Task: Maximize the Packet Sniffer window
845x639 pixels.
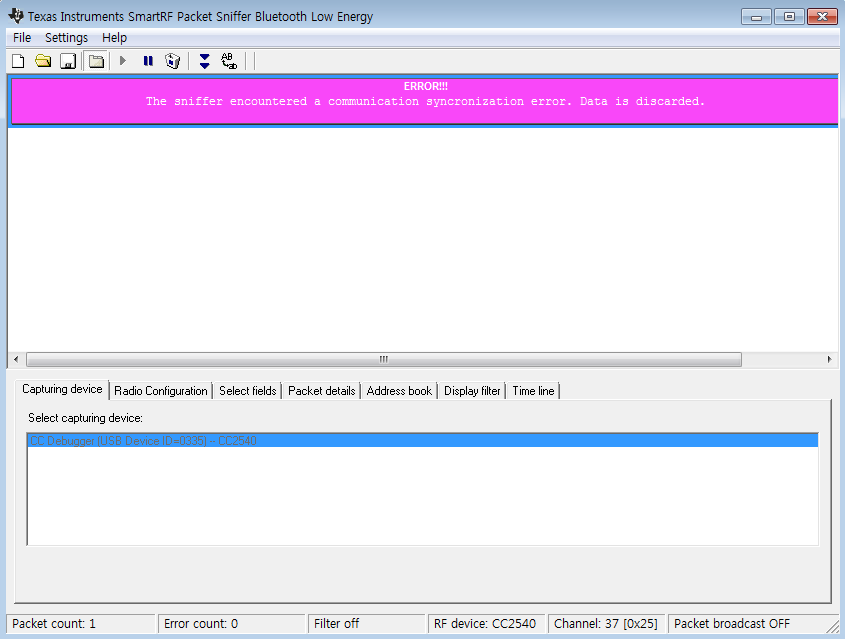Action: point(789,17)
